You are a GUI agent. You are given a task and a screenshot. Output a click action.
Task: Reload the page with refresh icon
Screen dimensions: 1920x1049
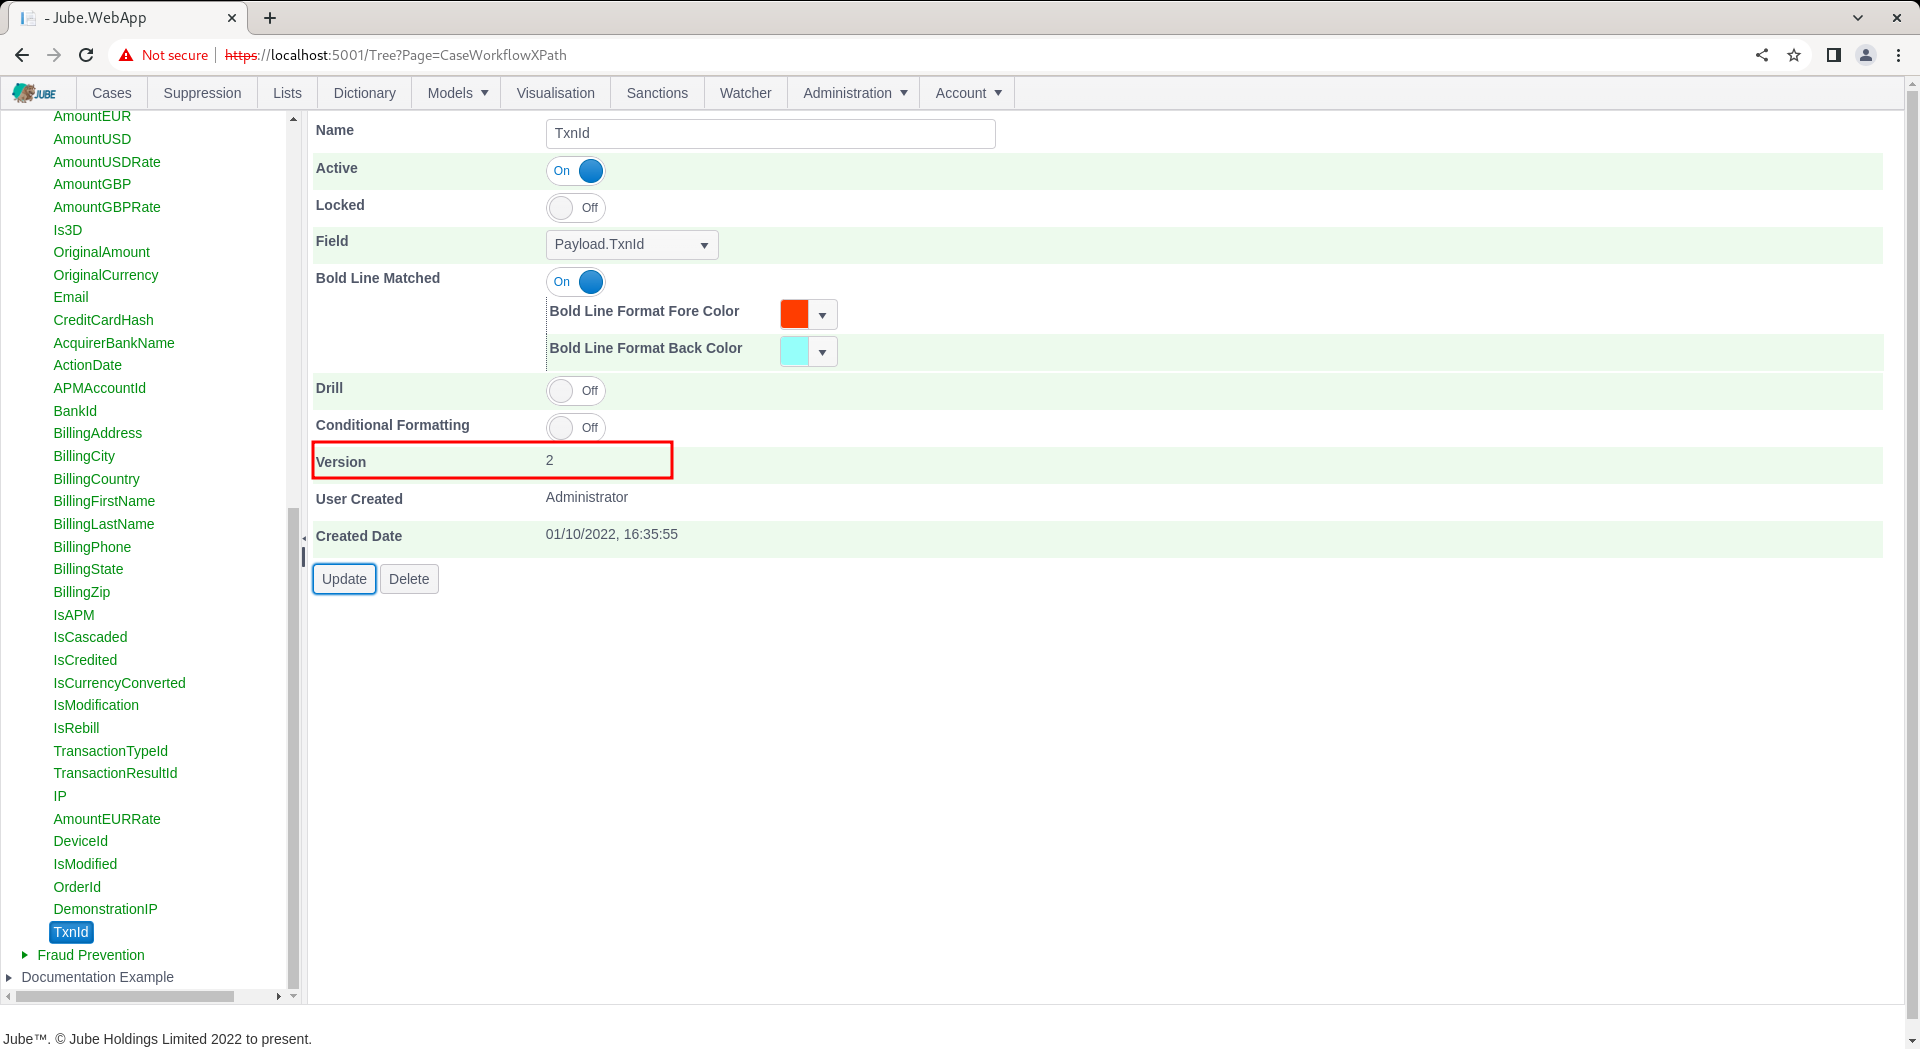coord(86,55)
